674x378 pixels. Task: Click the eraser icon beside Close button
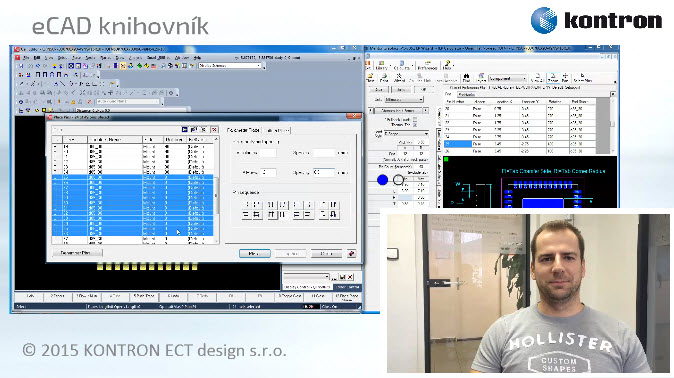pos(351,253)
